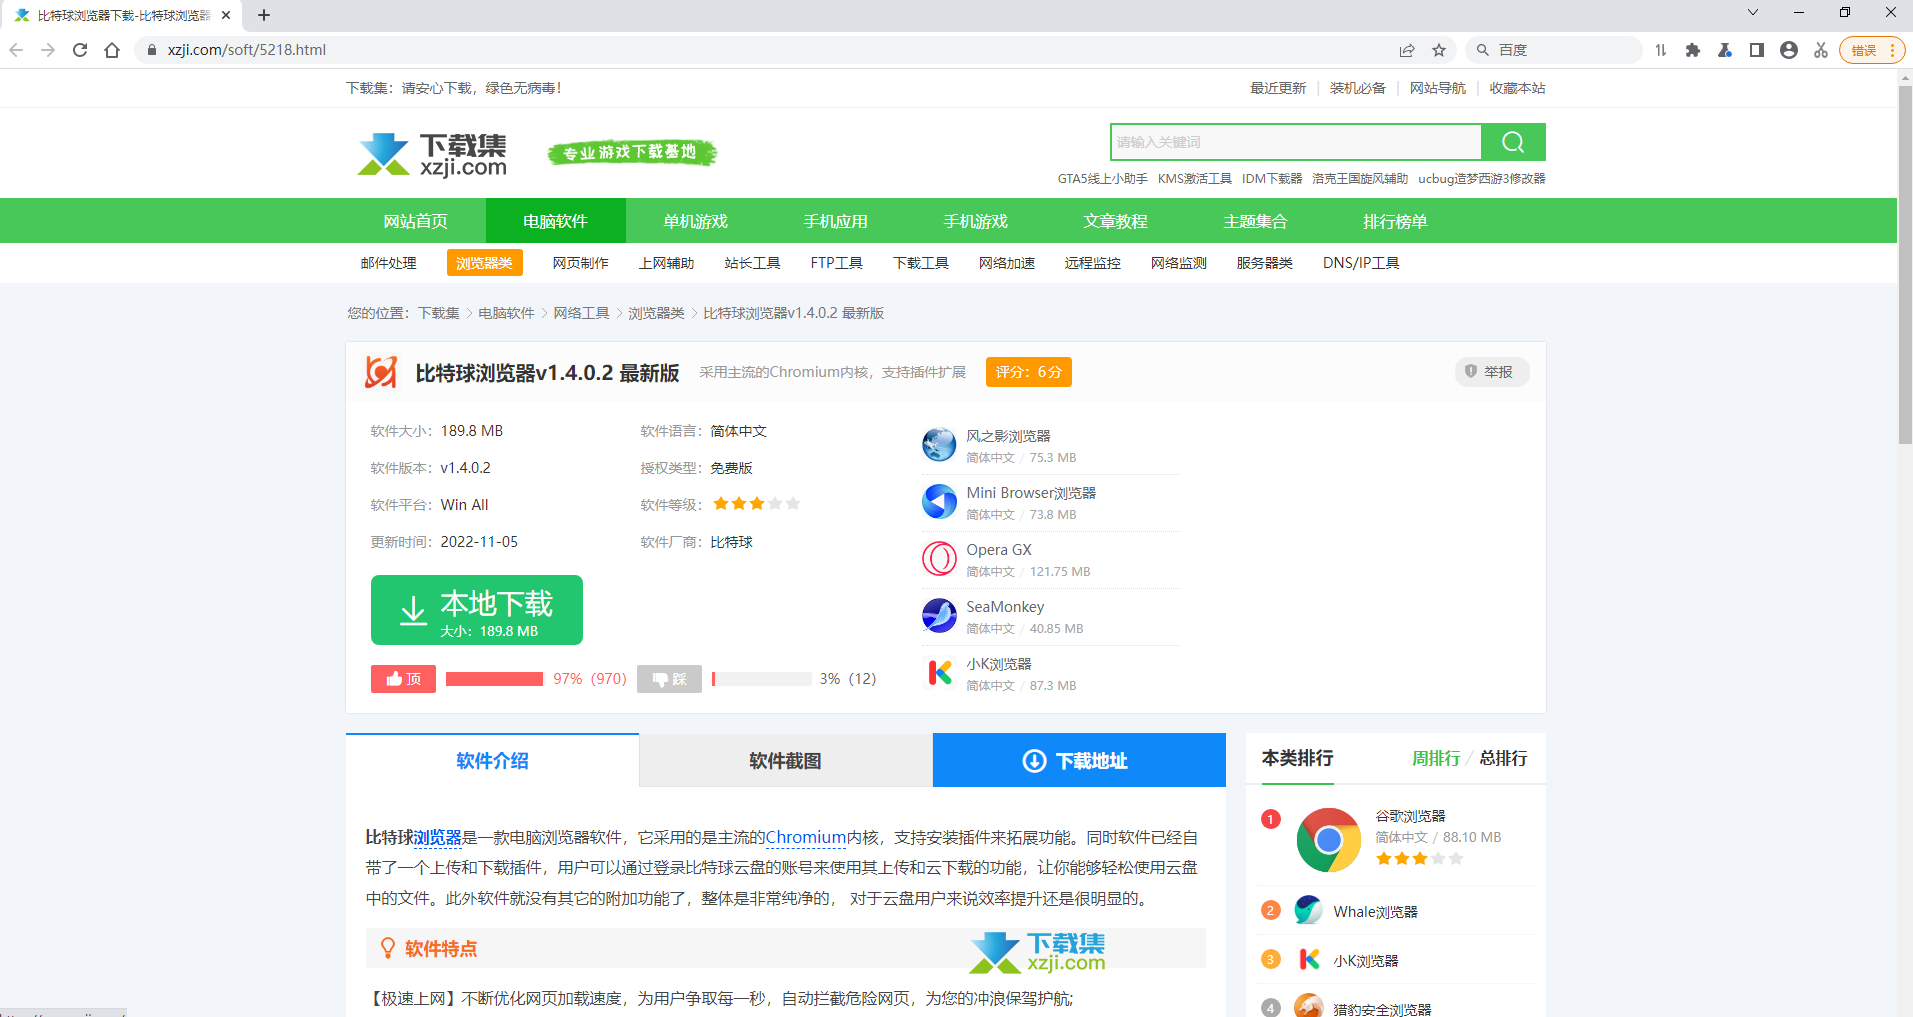
Task: Click the green search magnifier button
Action: (1513, 142)
